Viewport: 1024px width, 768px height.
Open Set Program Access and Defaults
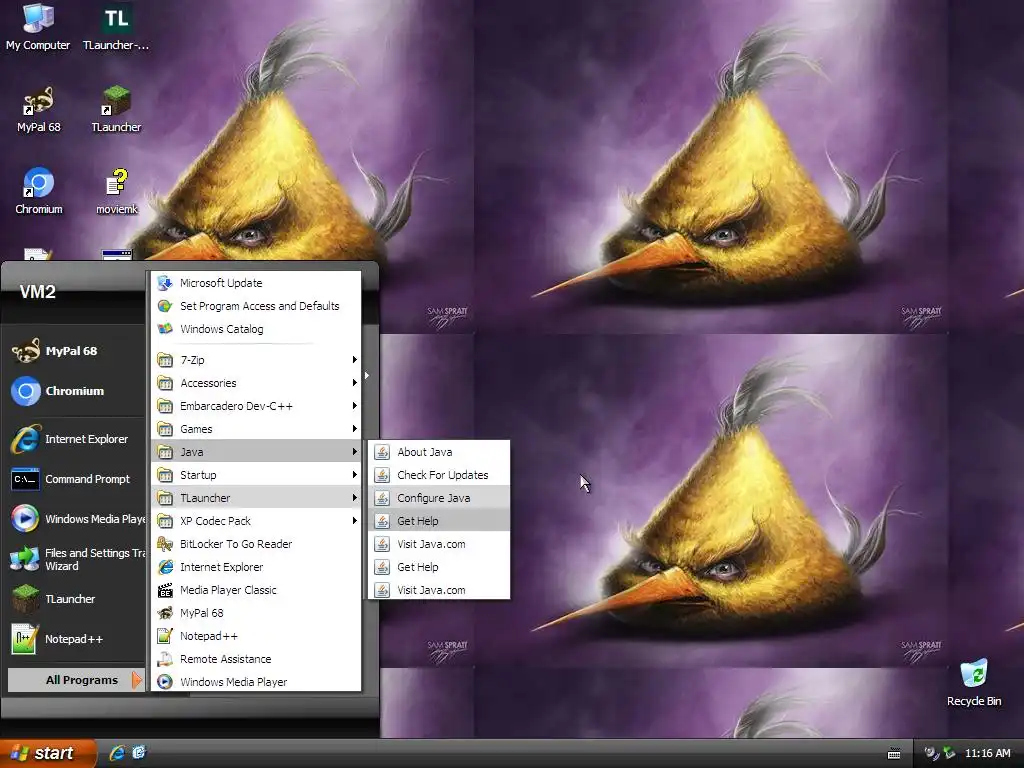click(x=256, y=306)
